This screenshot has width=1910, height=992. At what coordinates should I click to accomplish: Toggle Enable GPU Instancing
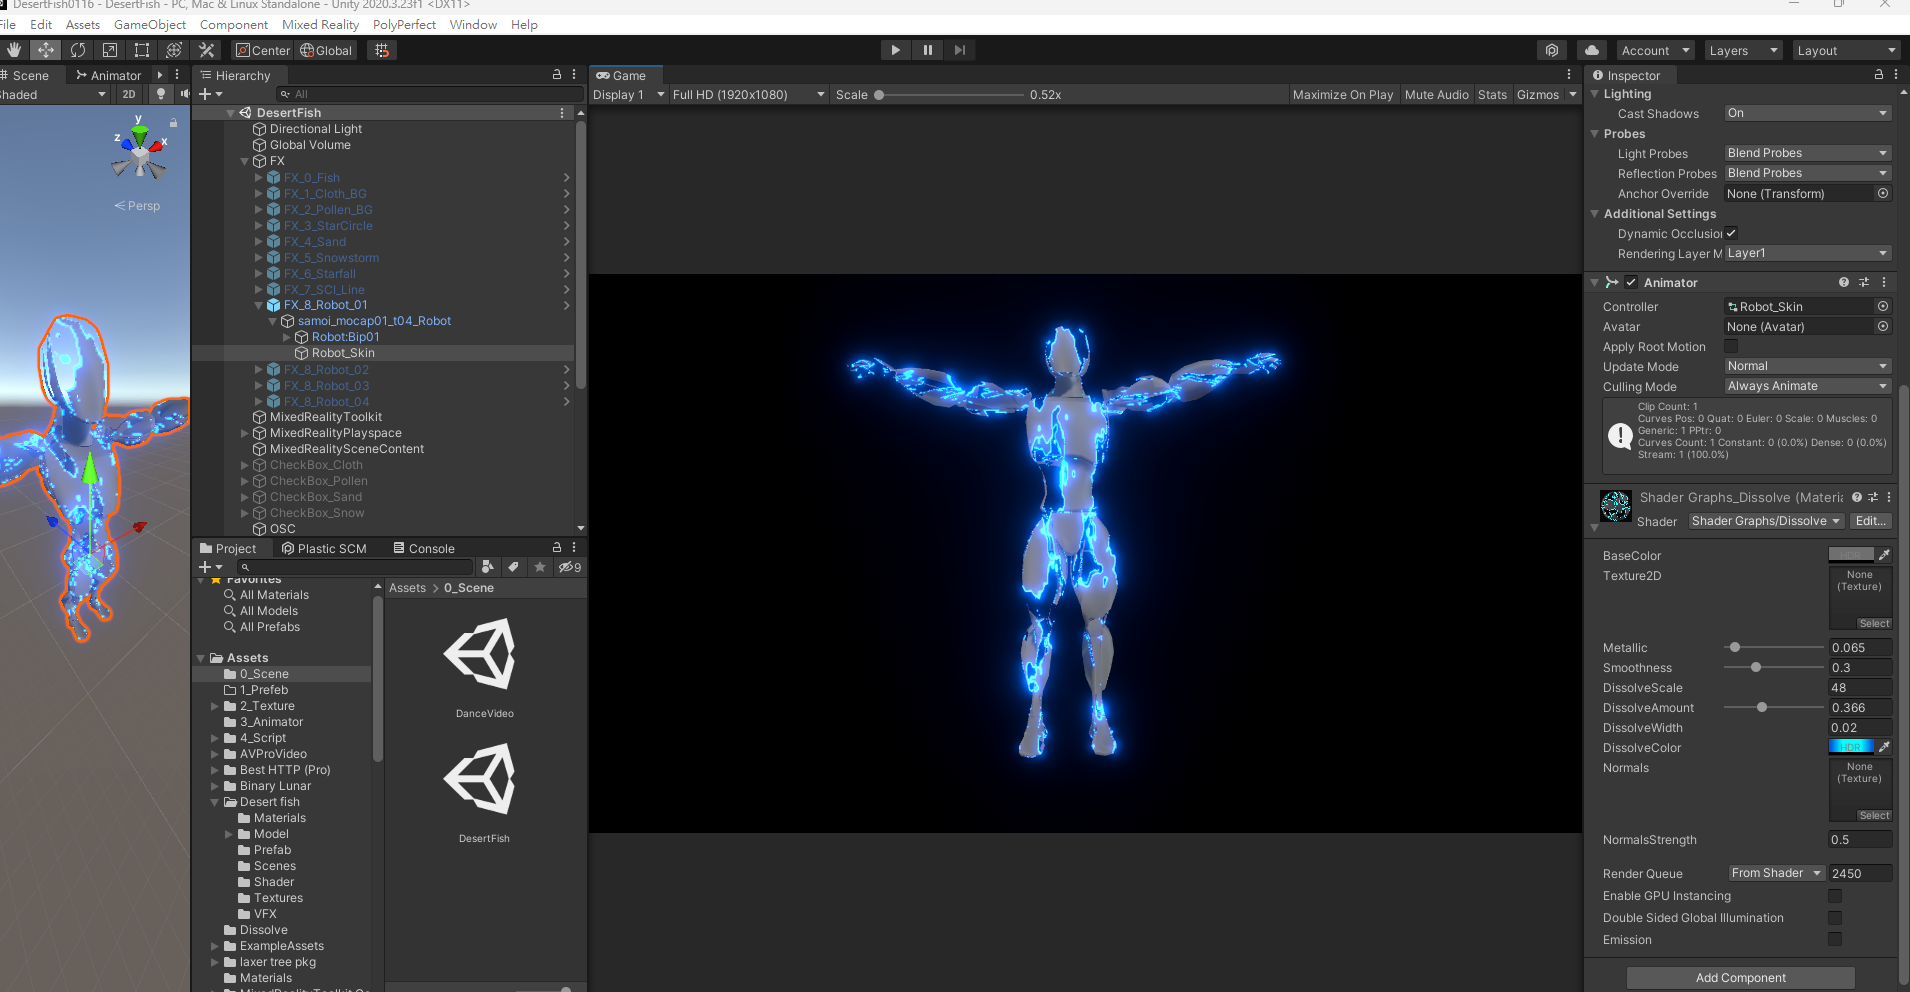1836,895
